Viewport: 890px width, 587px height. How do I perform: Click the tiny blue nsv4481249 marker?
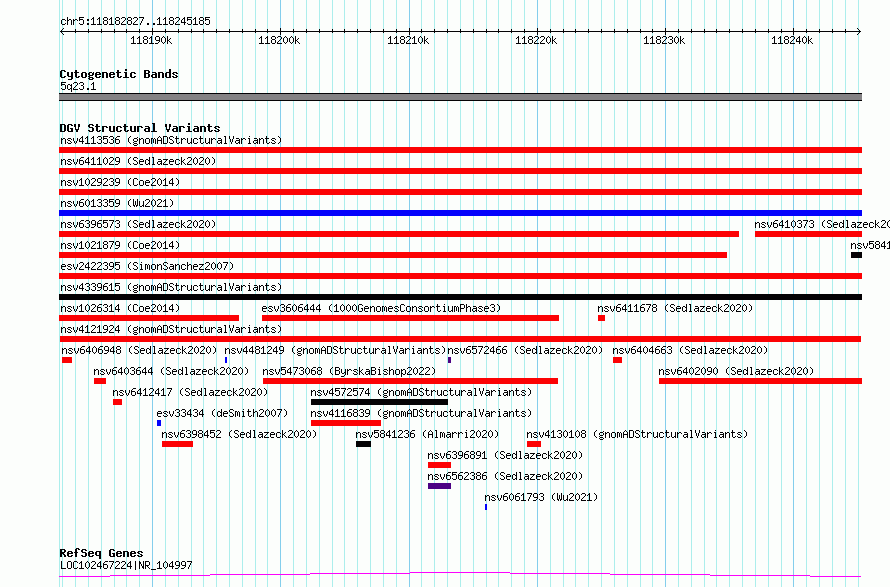tap(226, 360)
